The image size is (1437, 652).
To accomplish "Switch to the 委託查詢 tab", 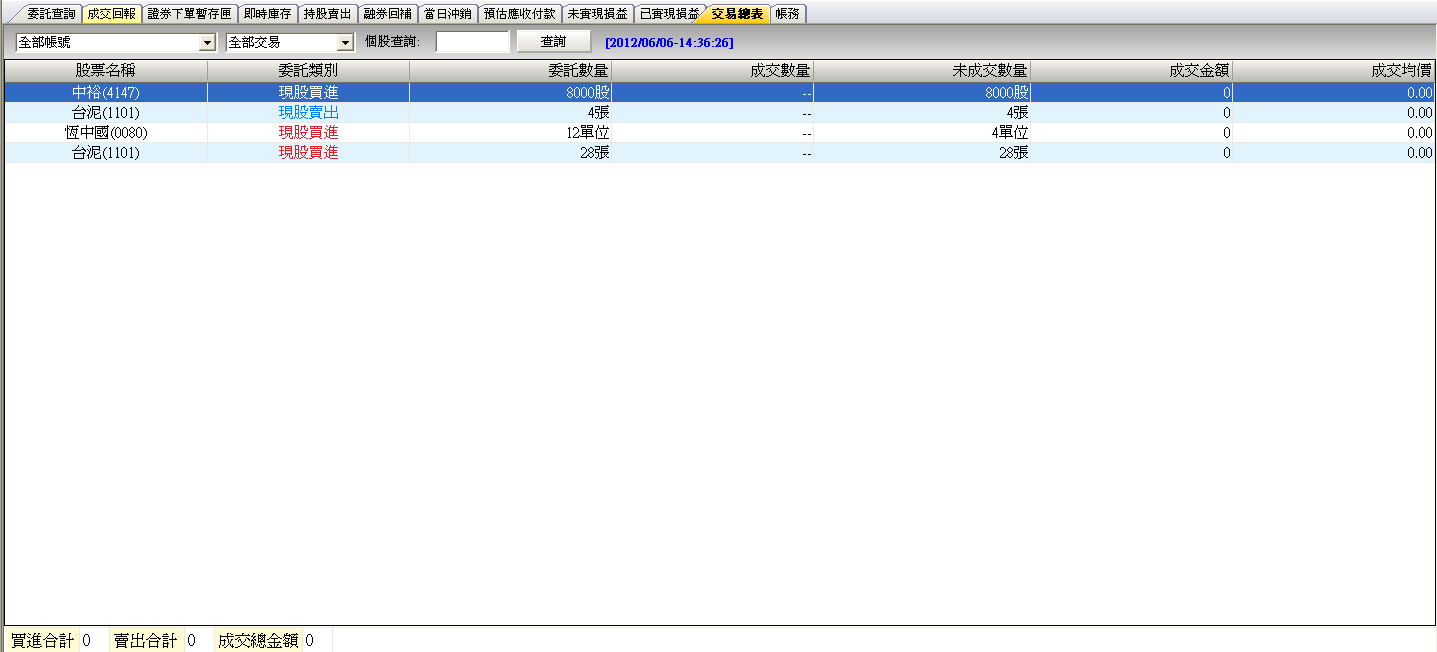I will (x=50, y=14).
